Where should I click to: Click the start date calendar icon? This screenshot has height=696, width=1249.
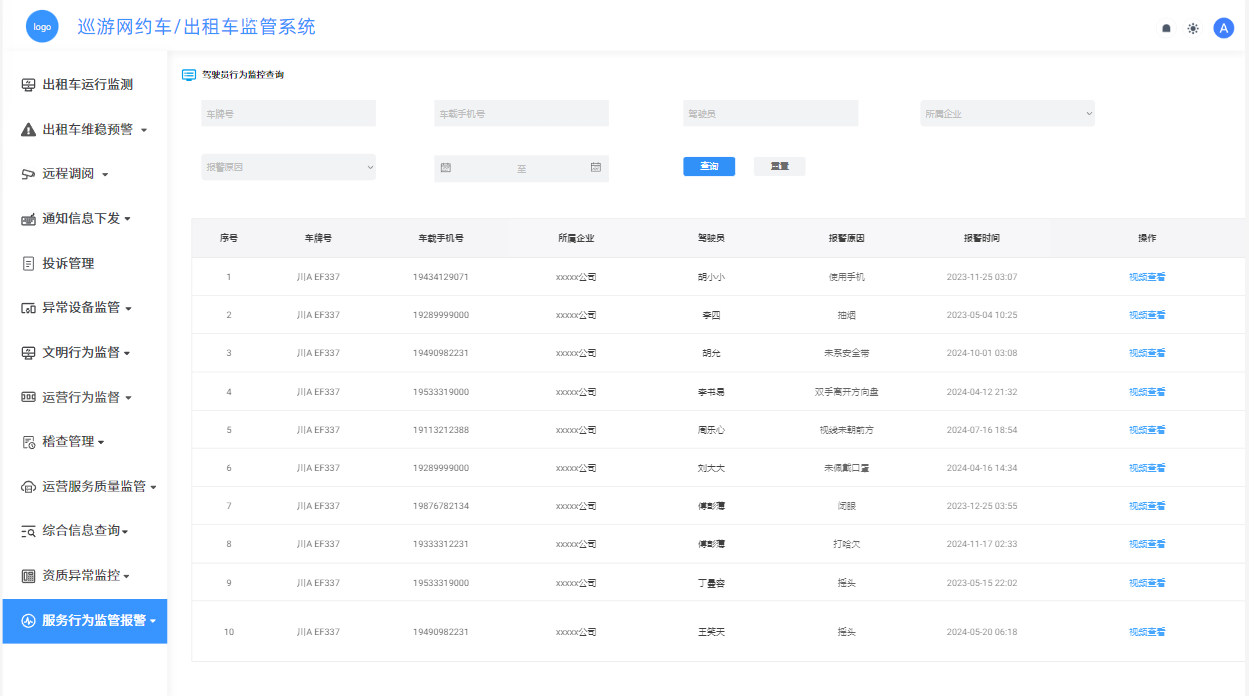[x=446, y=168]
